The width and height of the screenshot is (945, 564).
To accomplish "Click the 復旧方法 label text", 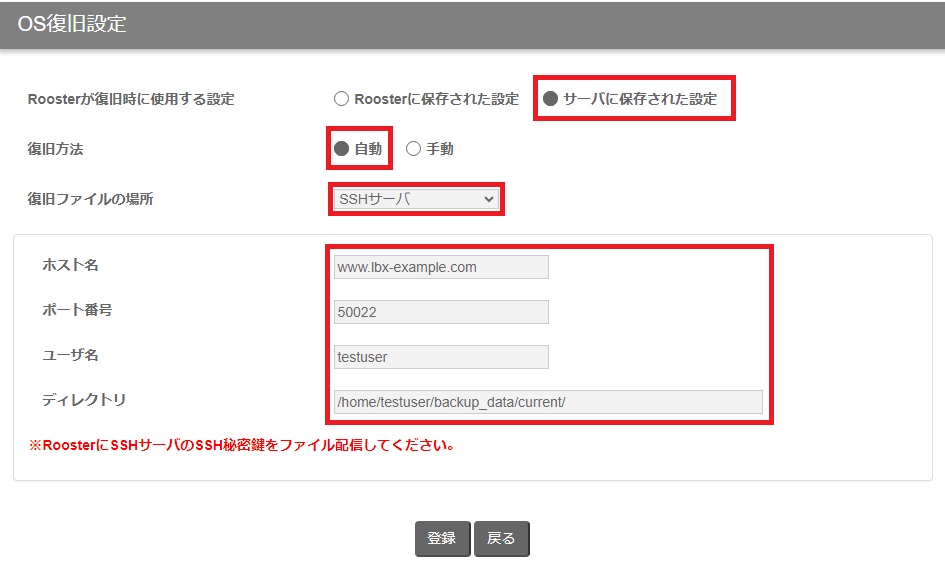I will [56, 149].
